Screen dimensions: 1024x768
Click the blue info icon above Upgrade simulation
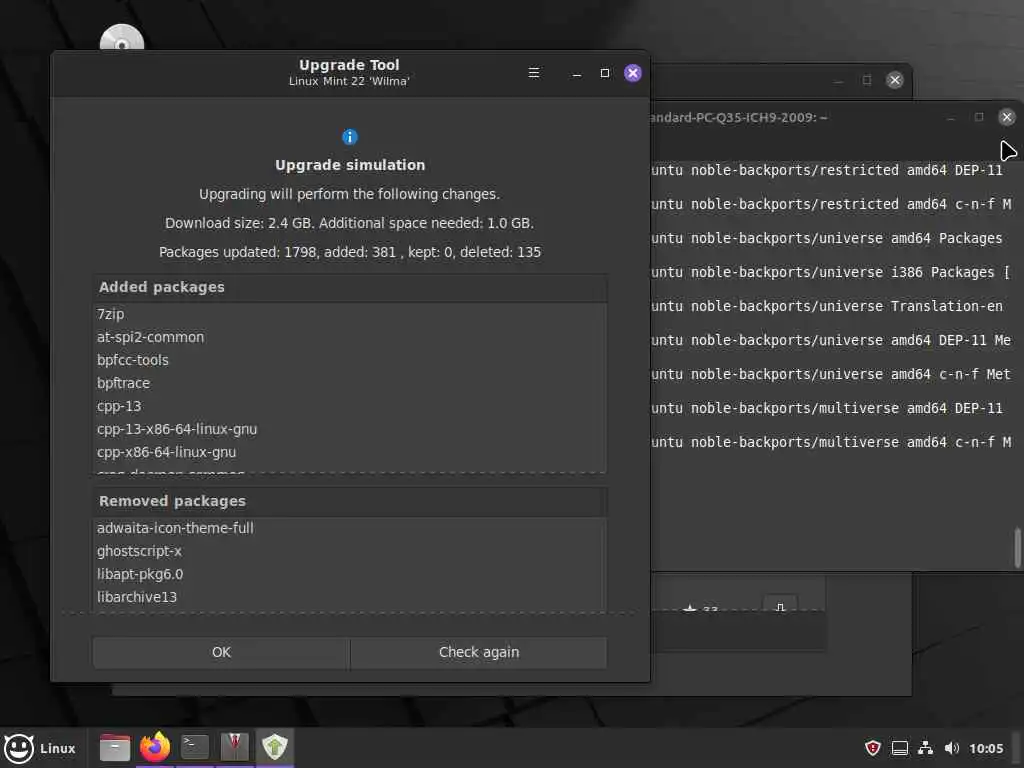350,136
